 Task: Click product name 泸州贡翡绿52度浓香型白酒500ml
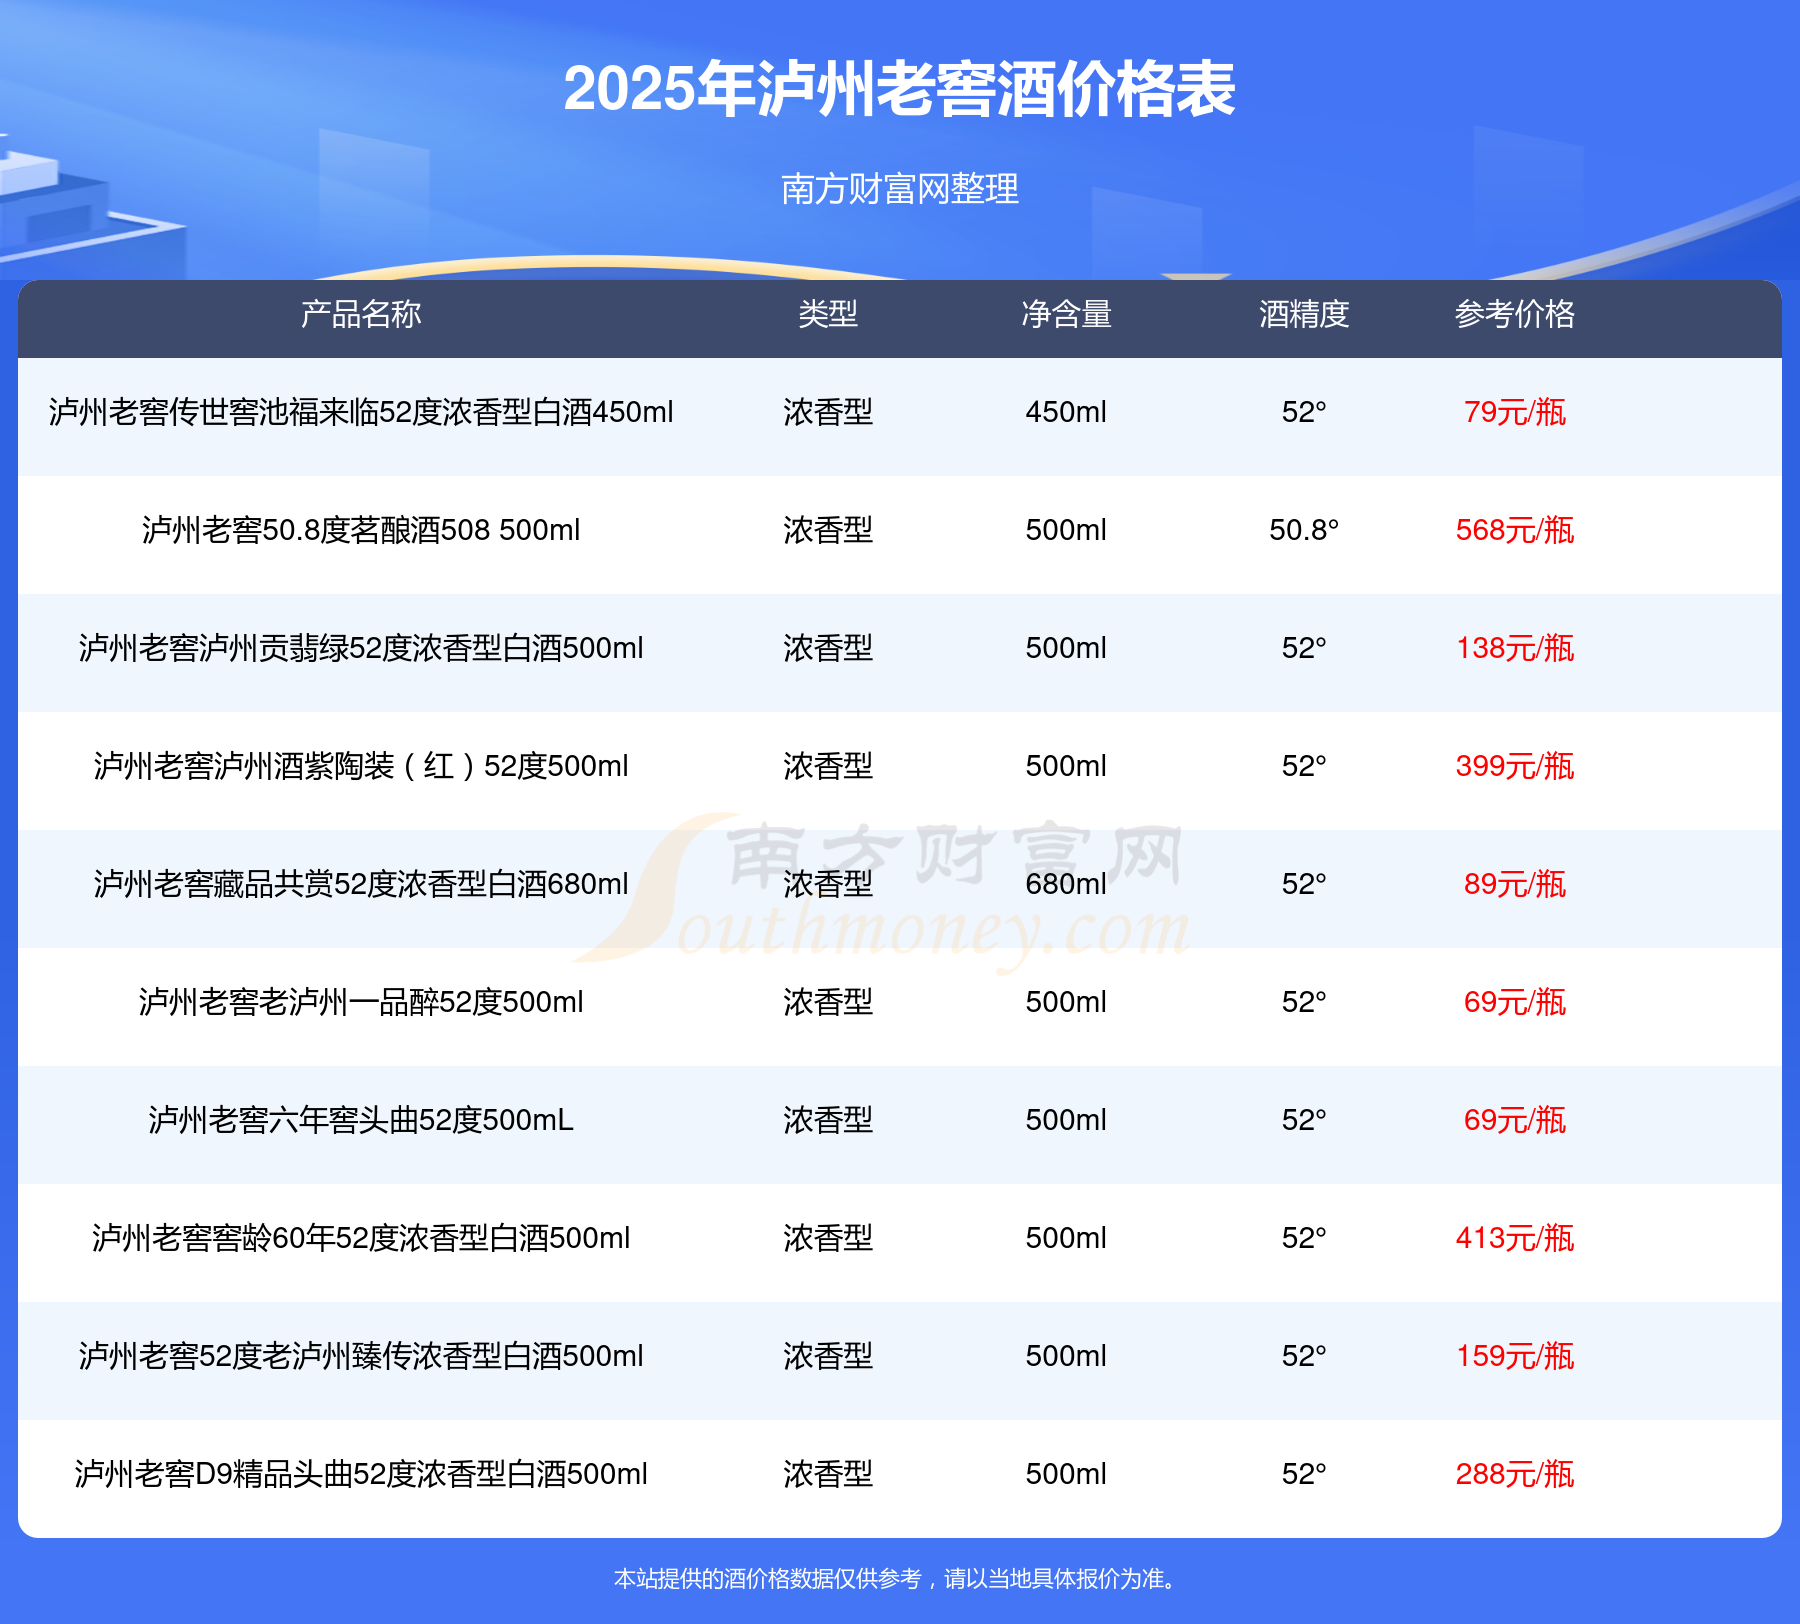point(420,648)
